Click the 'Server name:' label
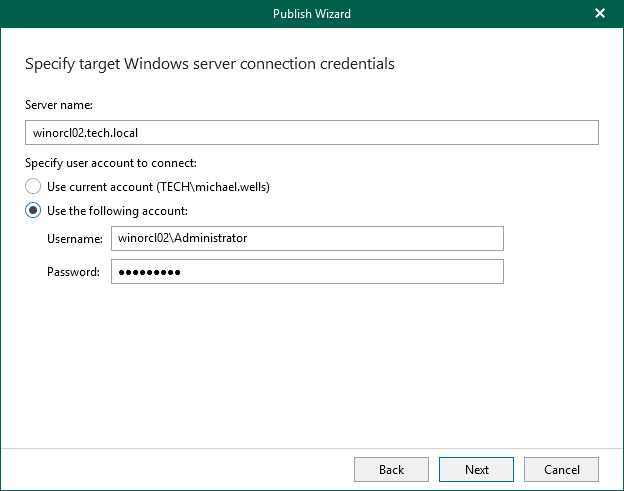The height and width of the screenshot is (491, 624). pyautogui.click(x=58, y=105)
